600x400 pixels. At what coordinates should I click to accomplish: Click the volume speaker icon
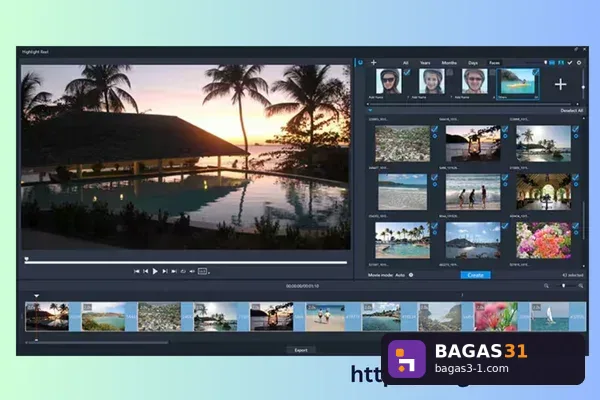pyautogui.click(x=192, y=271)
